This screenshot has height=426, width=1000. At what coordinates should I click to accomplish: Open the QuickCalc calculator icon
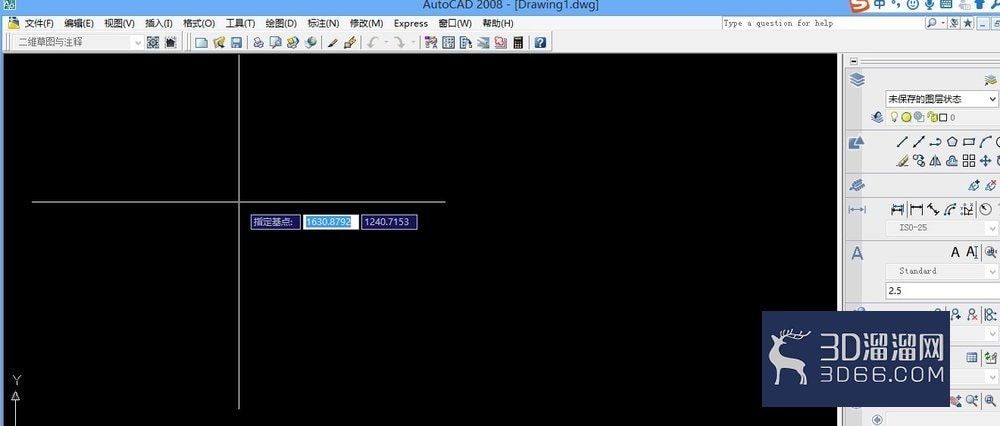pos(518,43)
